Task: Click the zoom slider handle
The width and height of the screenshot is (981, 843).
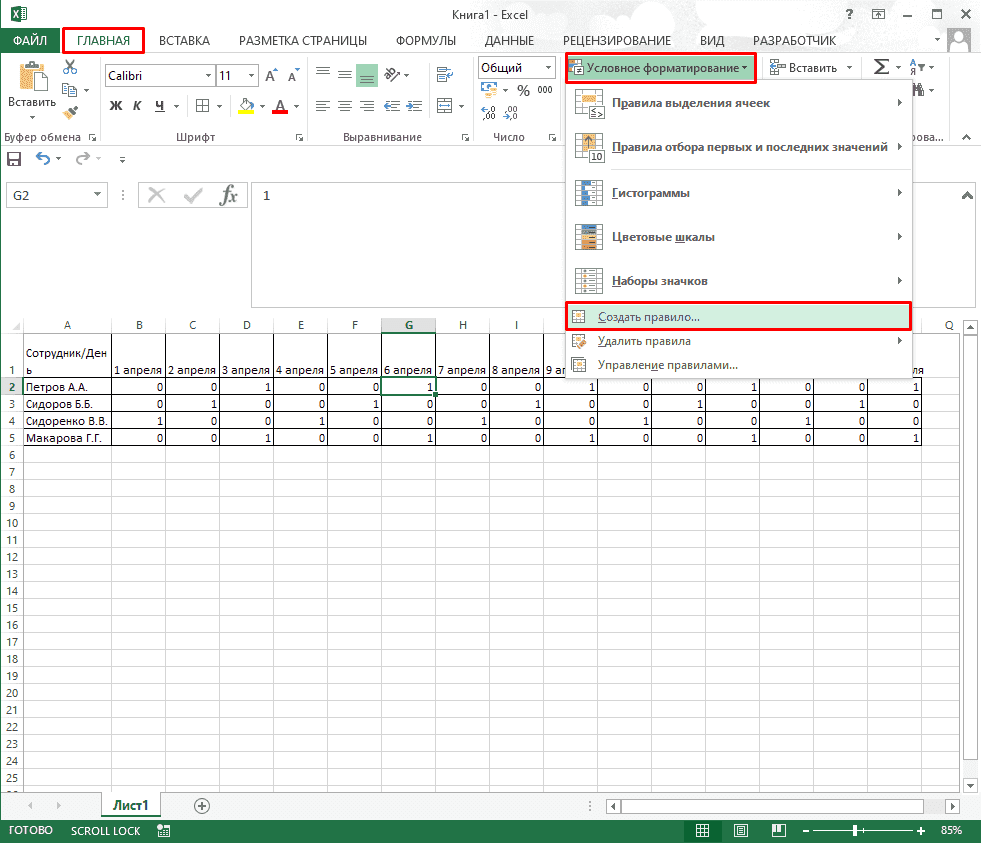Action: 855,830
